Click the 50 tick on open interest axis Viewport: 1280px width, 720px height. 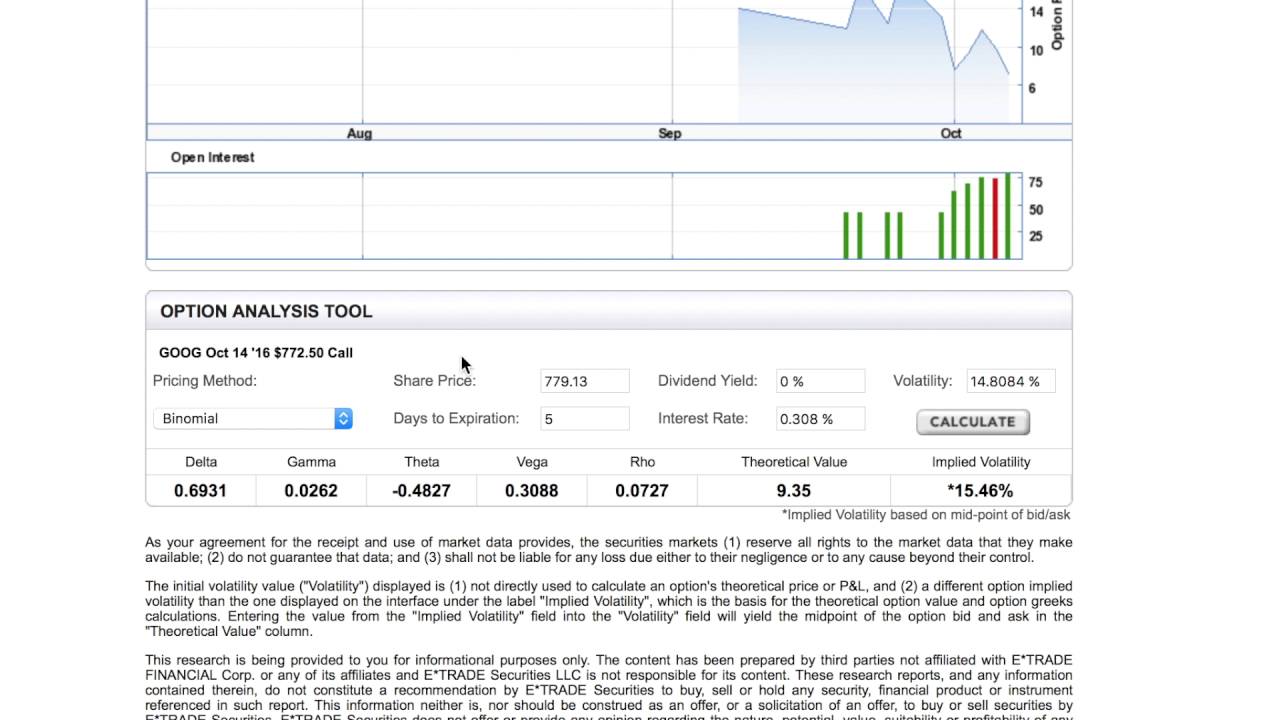pos(1035,210)
